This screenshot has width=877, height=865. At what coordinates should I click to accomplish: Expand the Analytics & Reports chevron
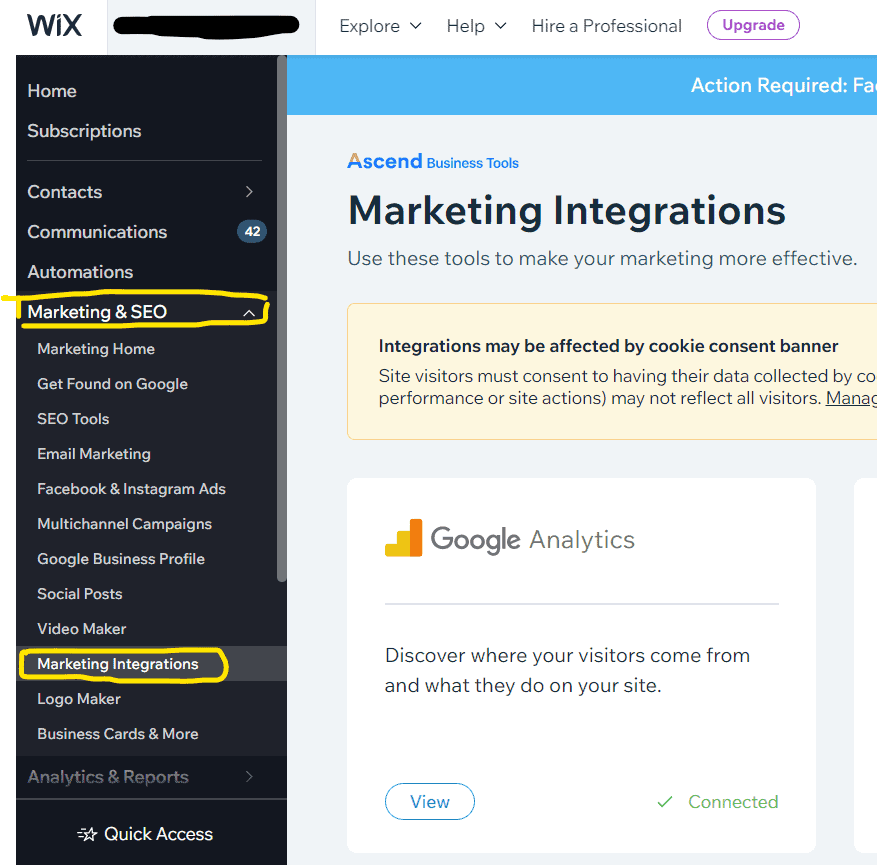coord(249,777)
